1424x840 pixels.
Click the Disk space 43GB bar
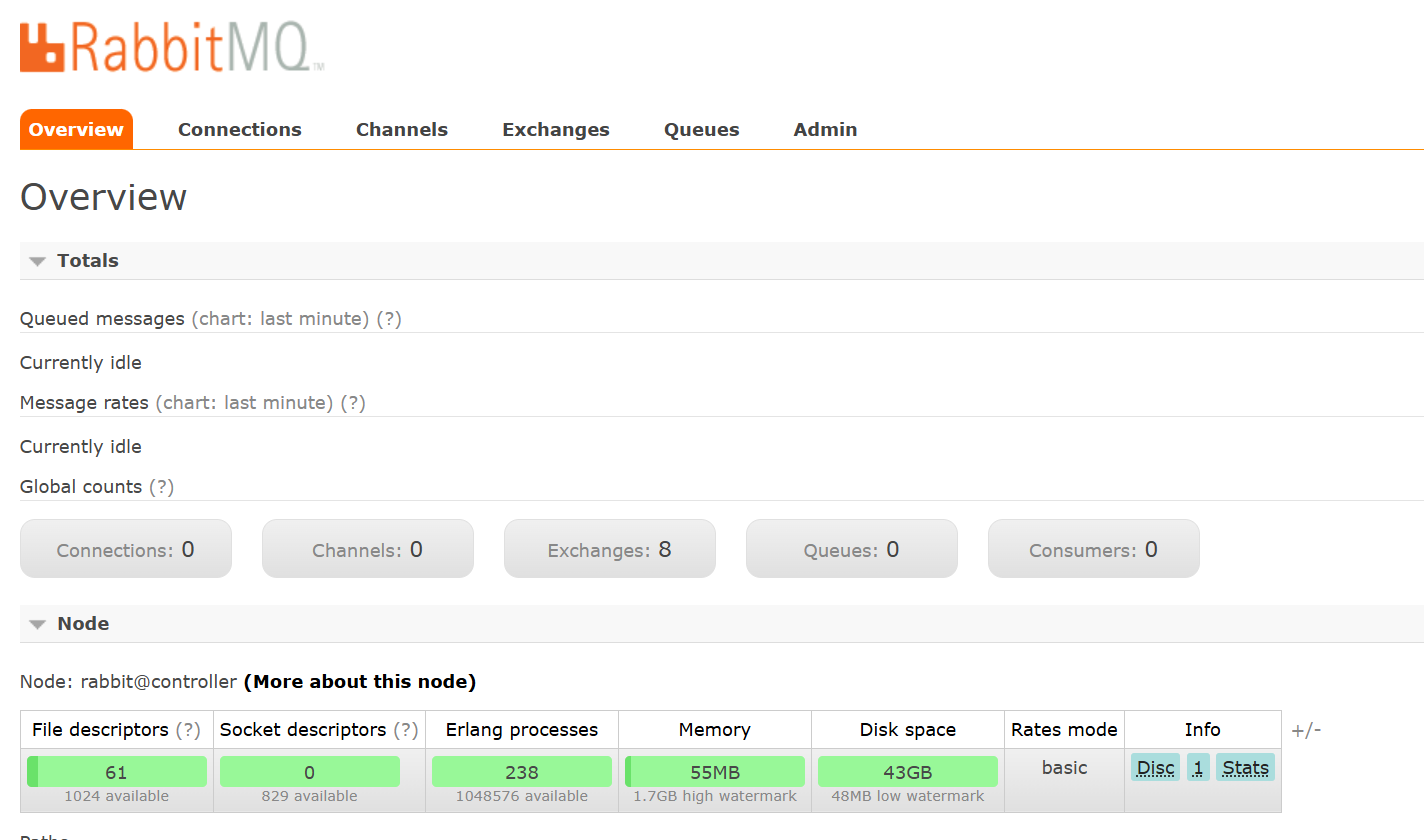pyautogui.click(x=908, y=772)
